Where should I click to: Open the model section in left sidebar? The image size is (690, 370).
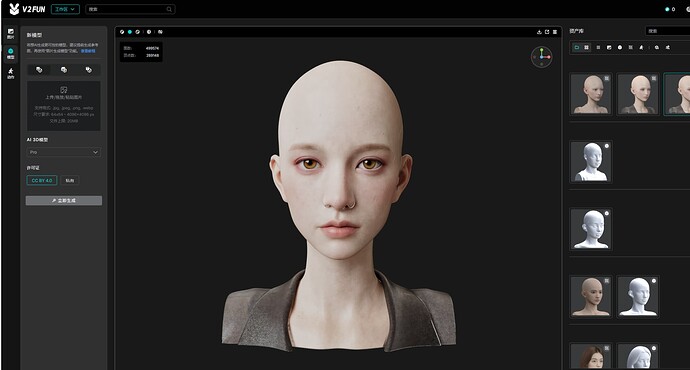click(11, 54)
